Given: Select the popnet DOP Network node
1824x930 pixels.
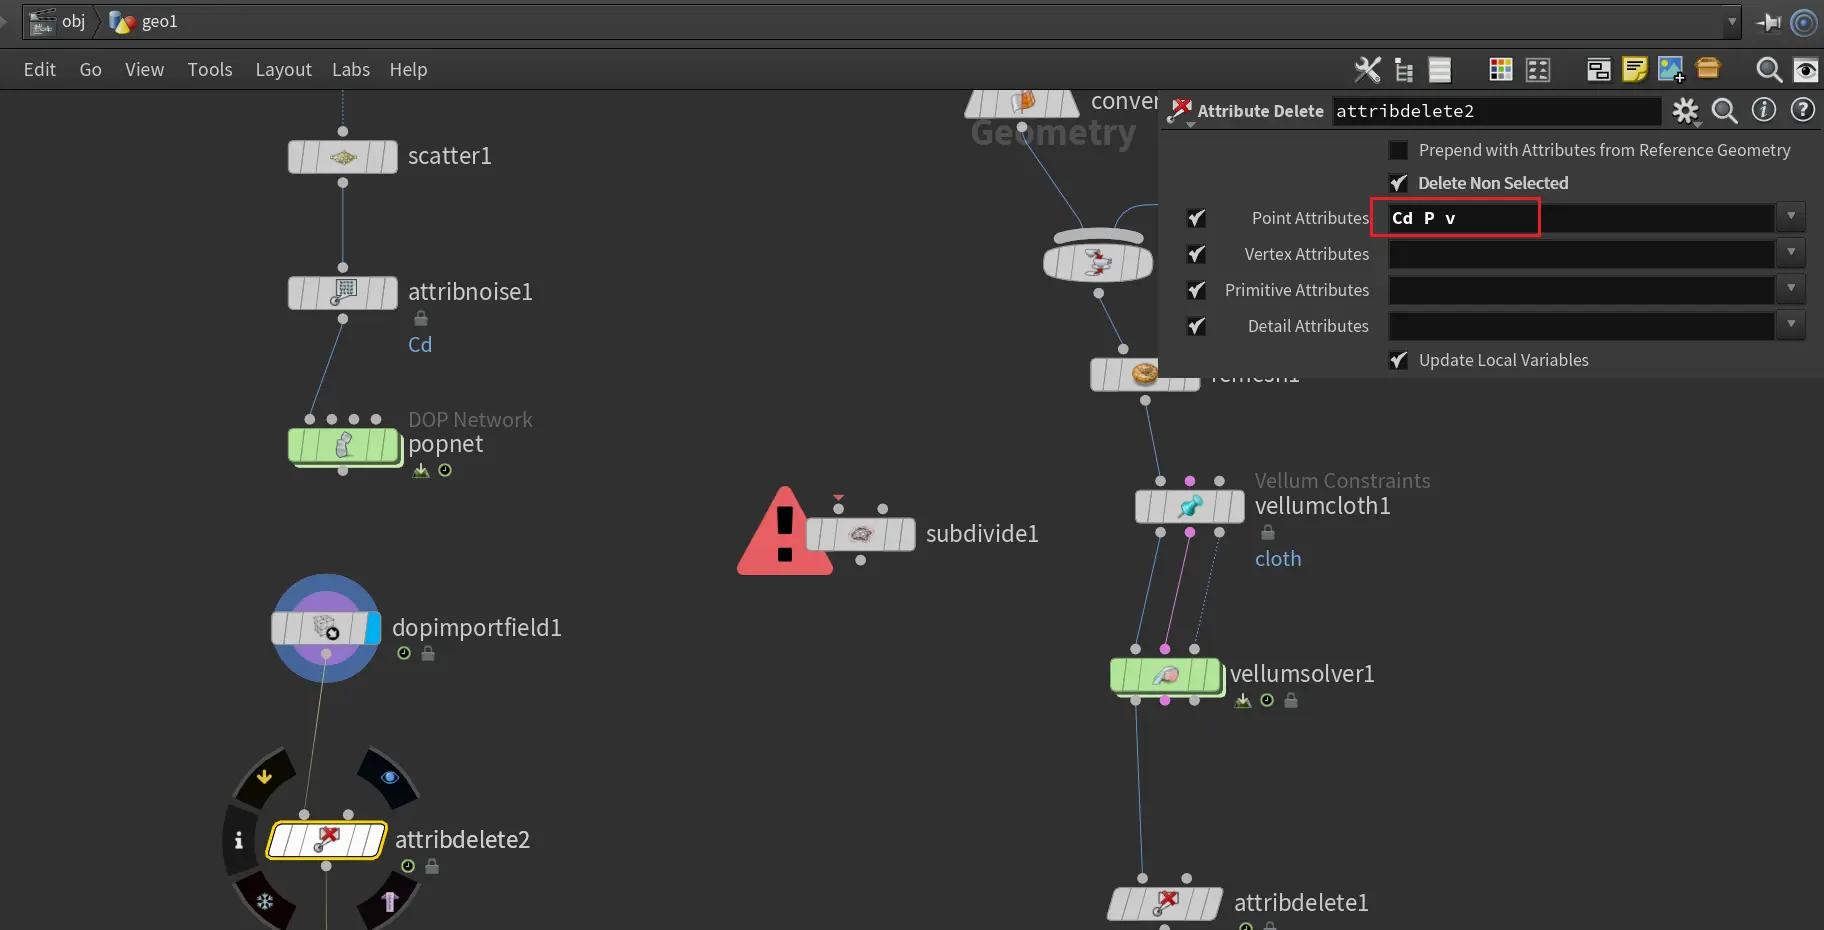Looking at the screenshot, I should 344,445.
